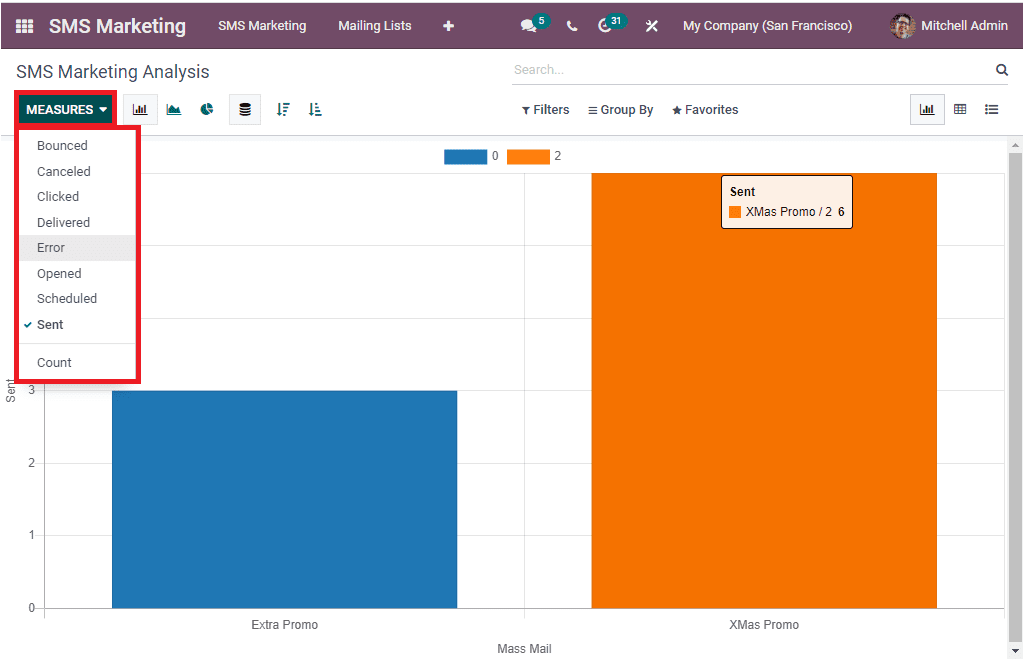Sort chart data ascending
1024x660 pixels.
(315, 109)
